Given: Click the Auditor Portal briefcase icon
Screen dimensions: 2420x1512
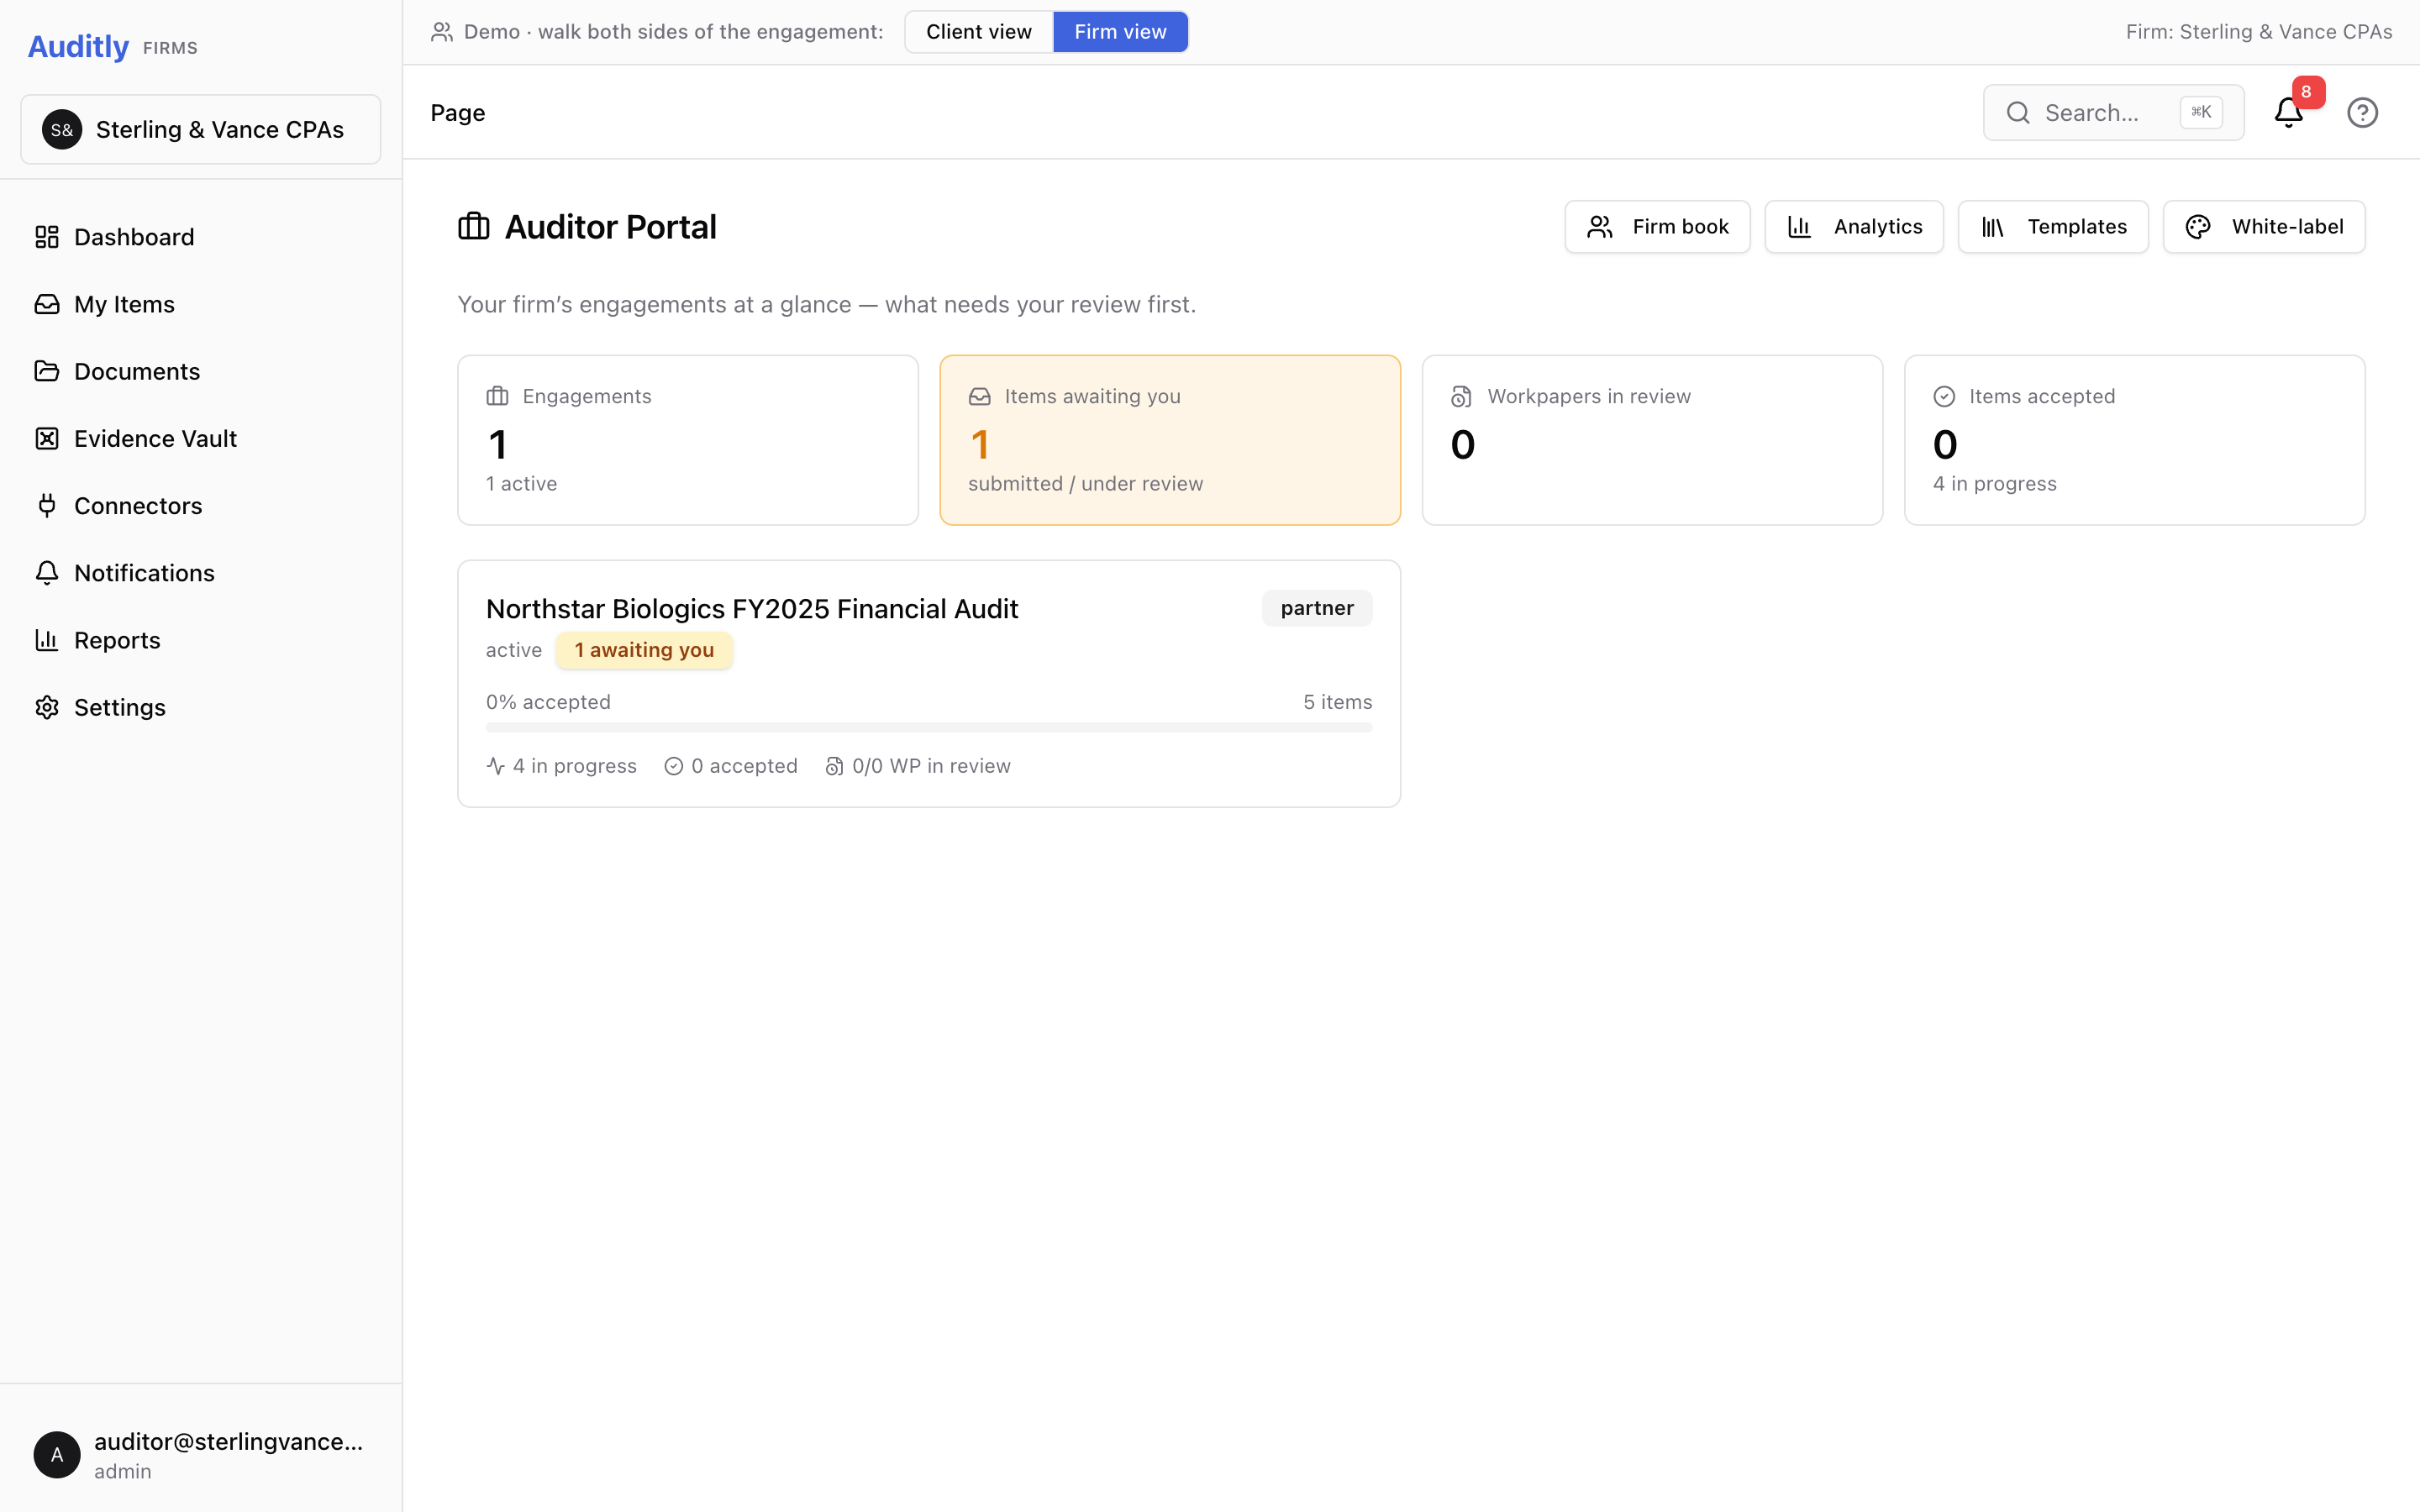Looking at the screenshot, I should [474, 227].
